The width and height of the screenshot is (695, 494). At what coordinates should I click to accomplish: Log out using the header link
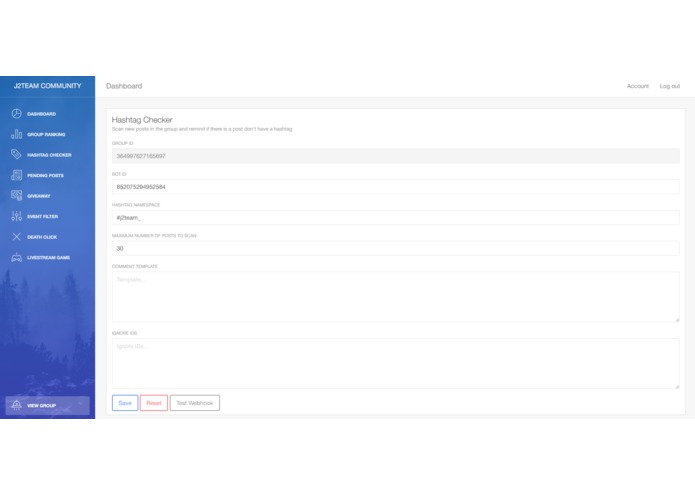pyautogui.click(x=669, y=86)
